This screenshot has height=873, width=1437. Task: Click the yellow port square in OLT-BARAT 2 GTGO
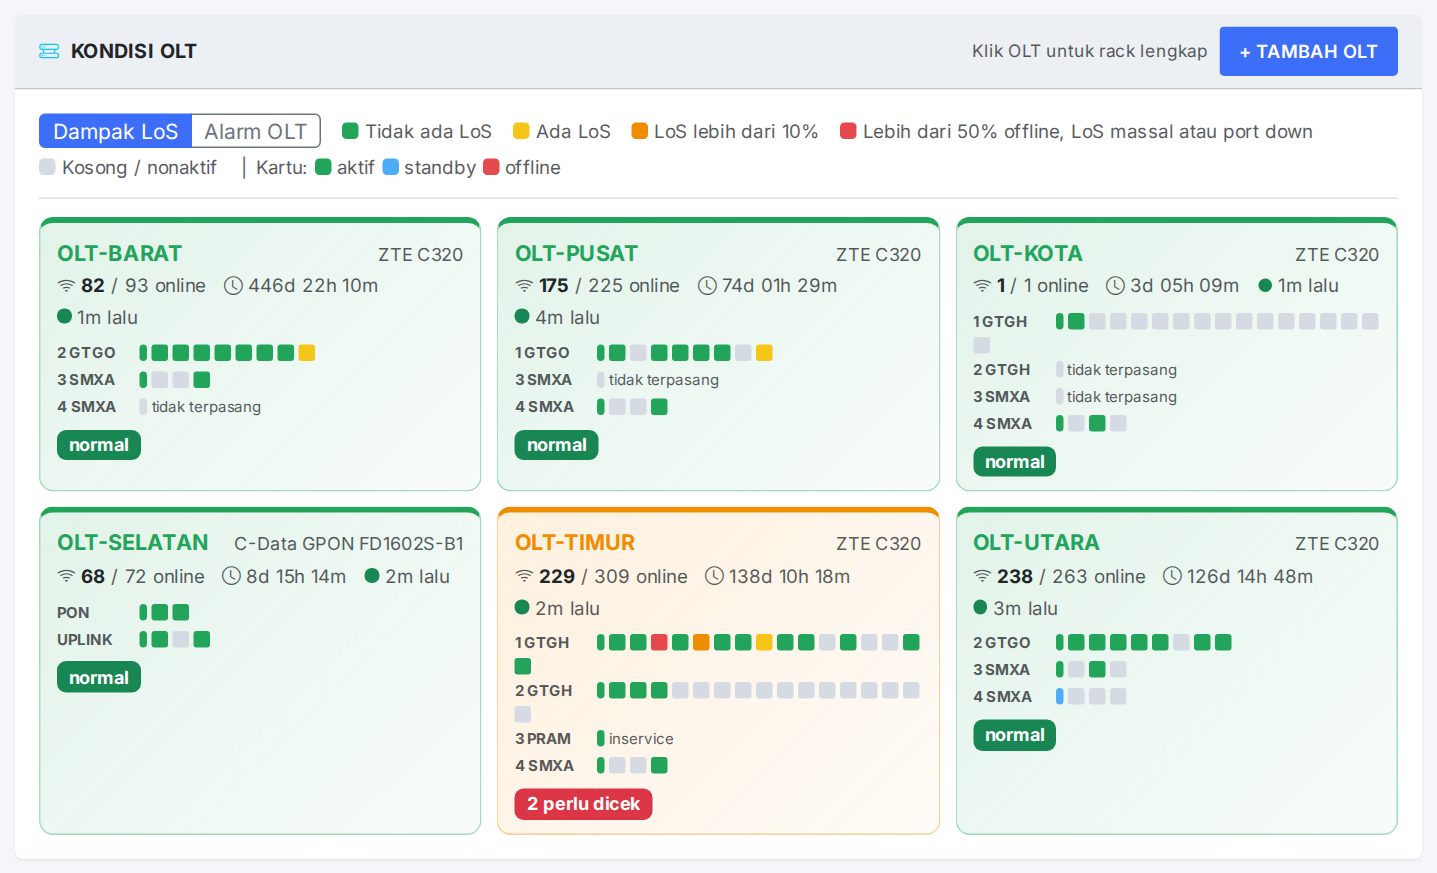(x=307, y=352)
